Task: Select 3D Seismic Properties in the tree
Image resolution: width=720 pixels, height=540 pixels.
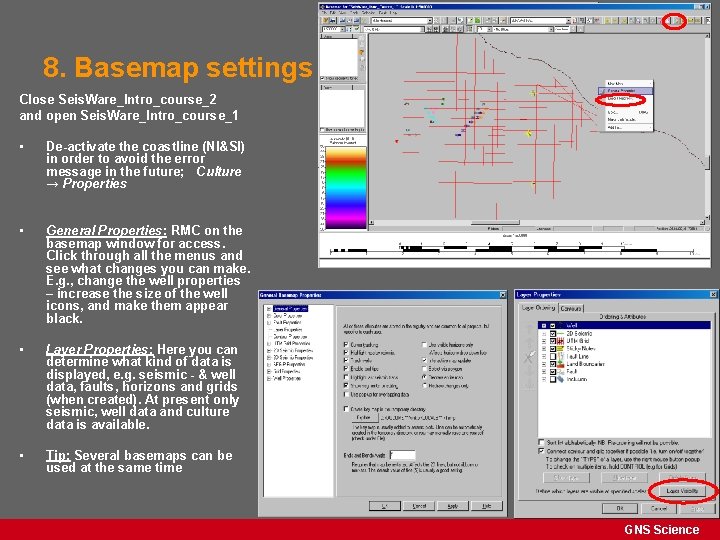Action: pos(293,357)
